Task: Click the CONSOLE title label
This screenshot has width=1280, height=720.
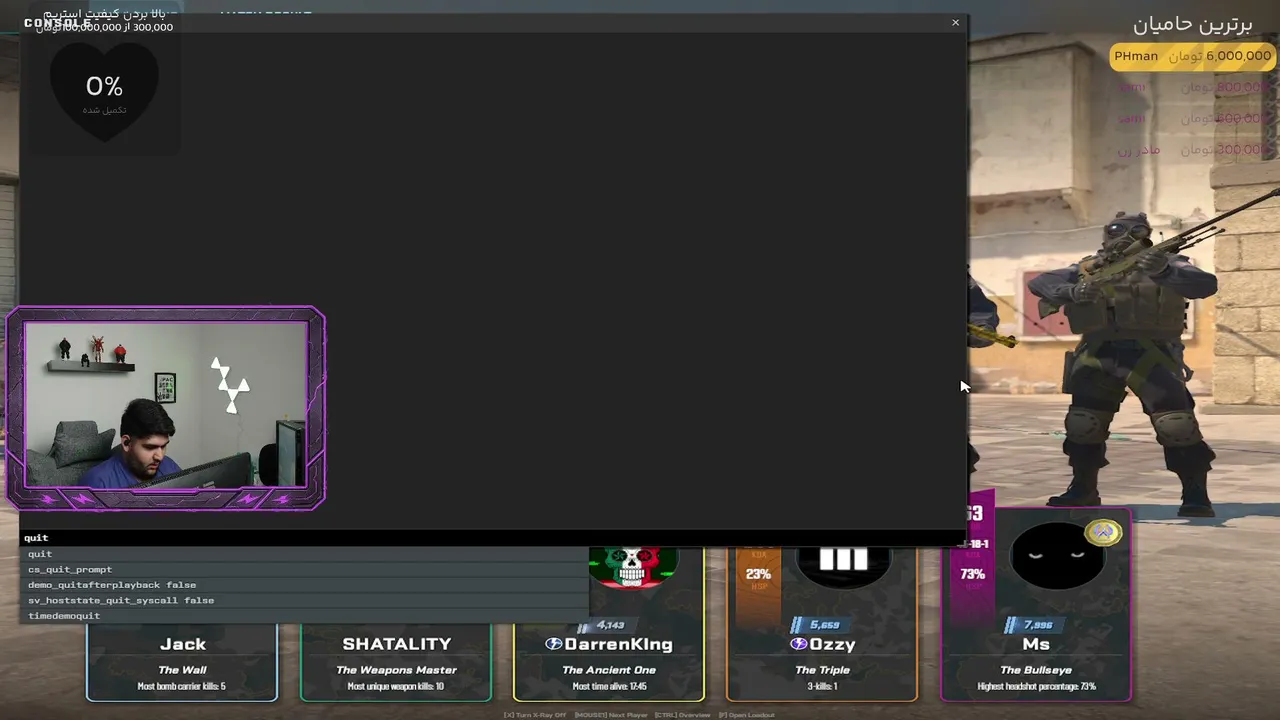Action: click(57, 23)
